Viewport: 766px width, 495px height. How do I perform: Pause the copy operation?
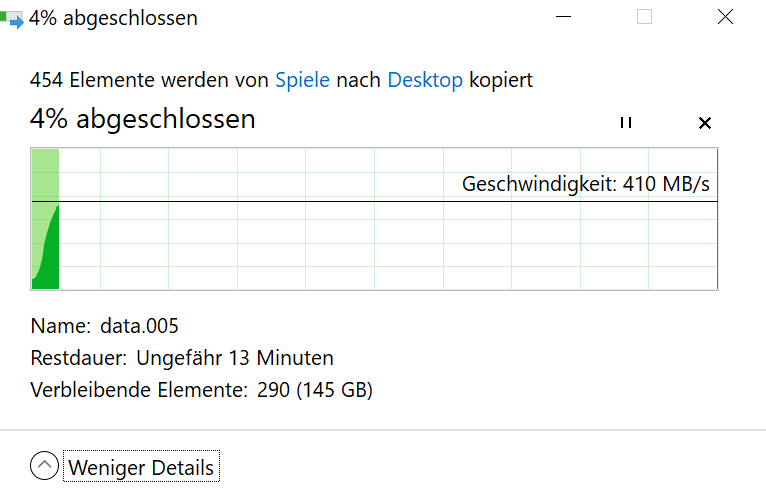[626, 122]
